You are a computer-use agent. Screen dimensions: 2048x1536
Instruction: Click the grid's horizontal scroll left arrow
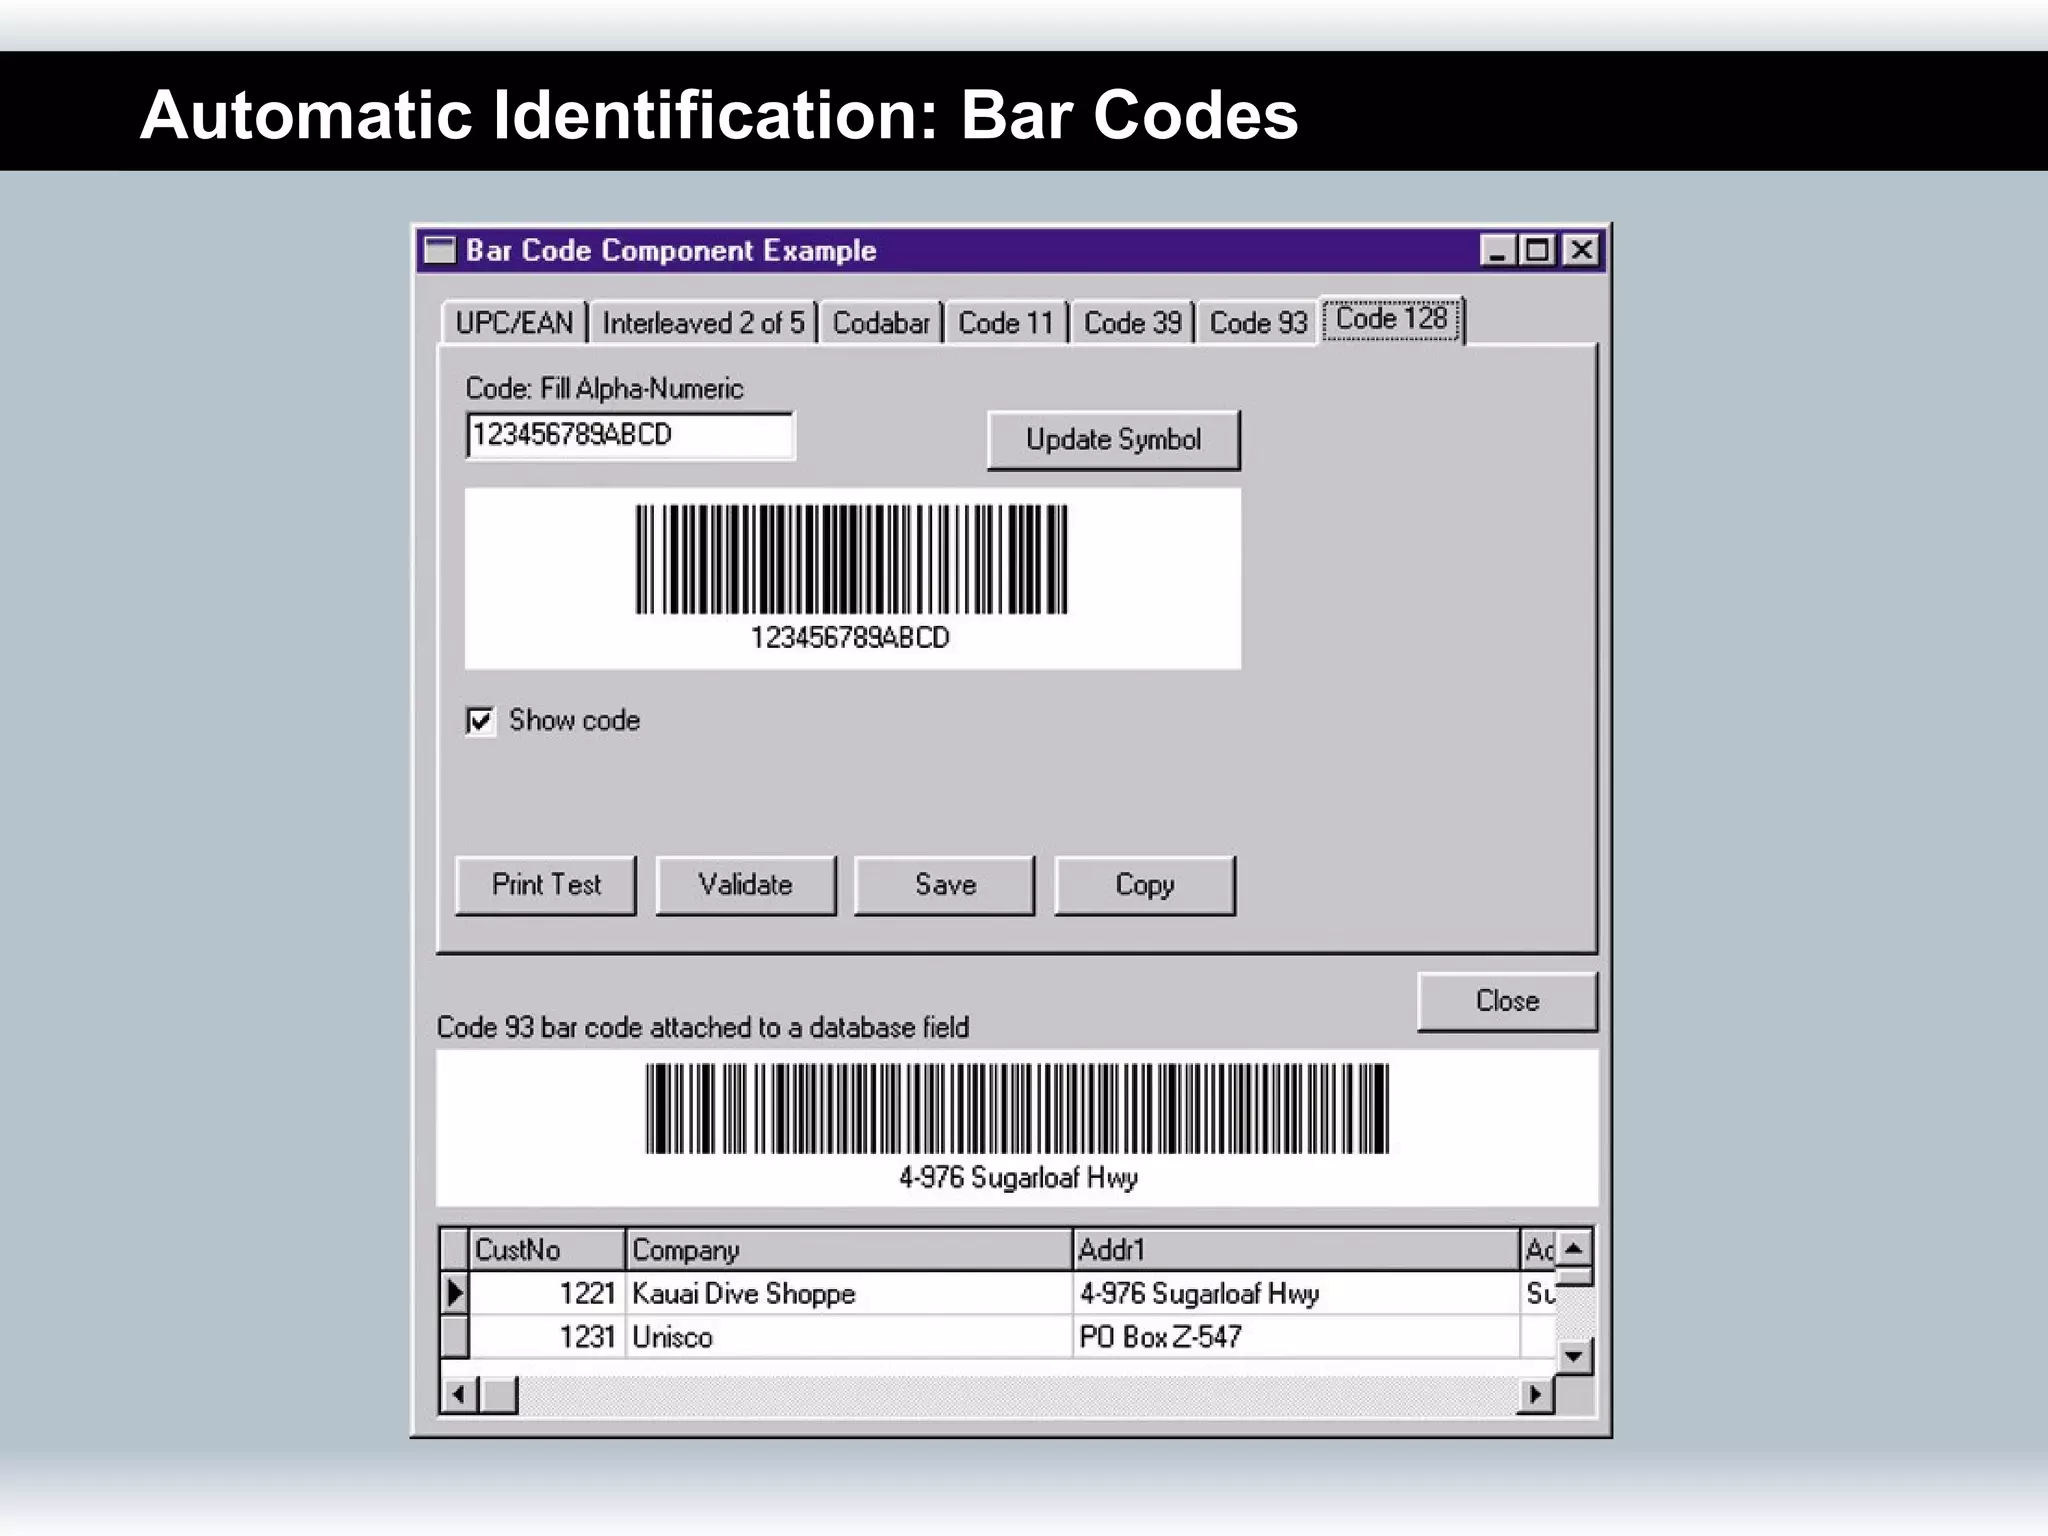click(458, 1394)
